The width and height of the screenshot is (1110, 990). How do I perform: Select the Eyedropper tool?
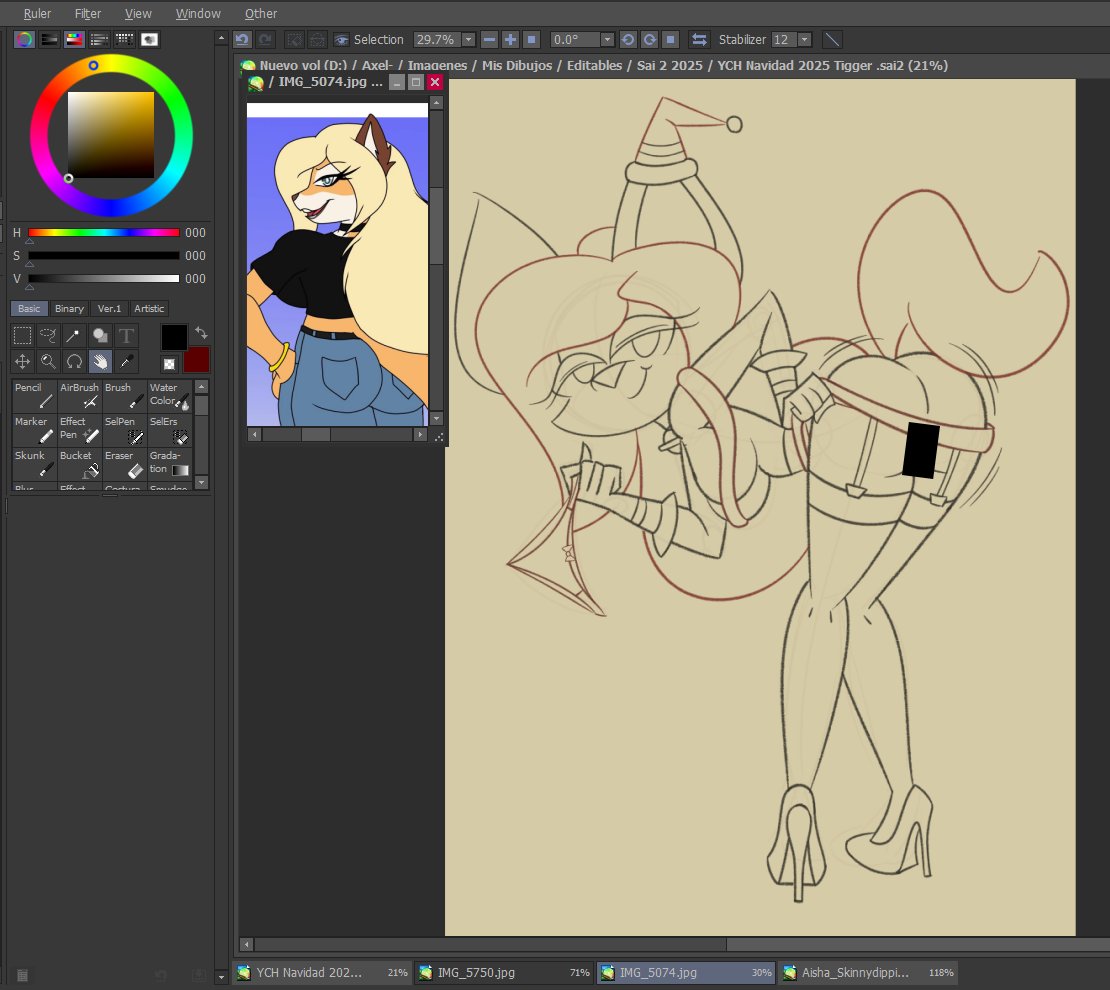pyautogui.click(x=126, y=361)
